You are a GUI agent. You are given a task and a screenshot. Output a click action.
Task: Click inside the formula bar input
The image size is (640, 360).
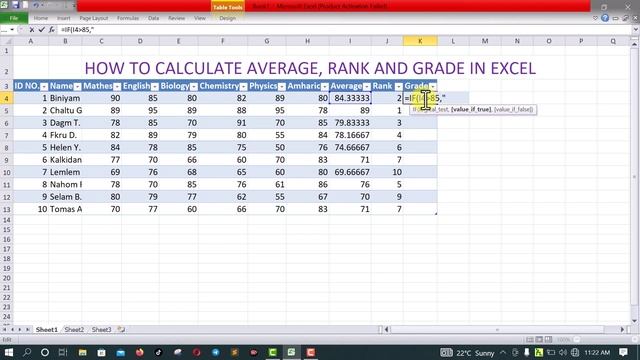point(343,29)
